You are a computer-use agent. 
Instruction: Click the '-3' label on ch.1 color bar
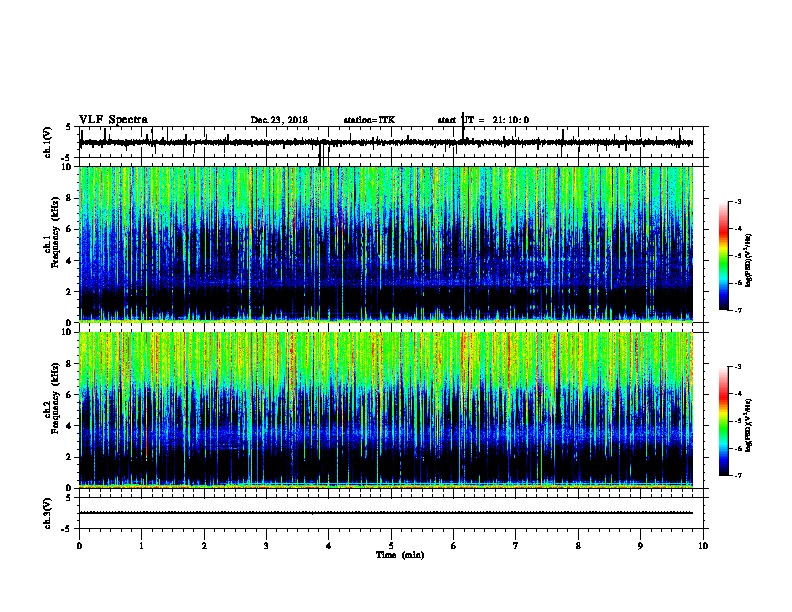(737, 202)
